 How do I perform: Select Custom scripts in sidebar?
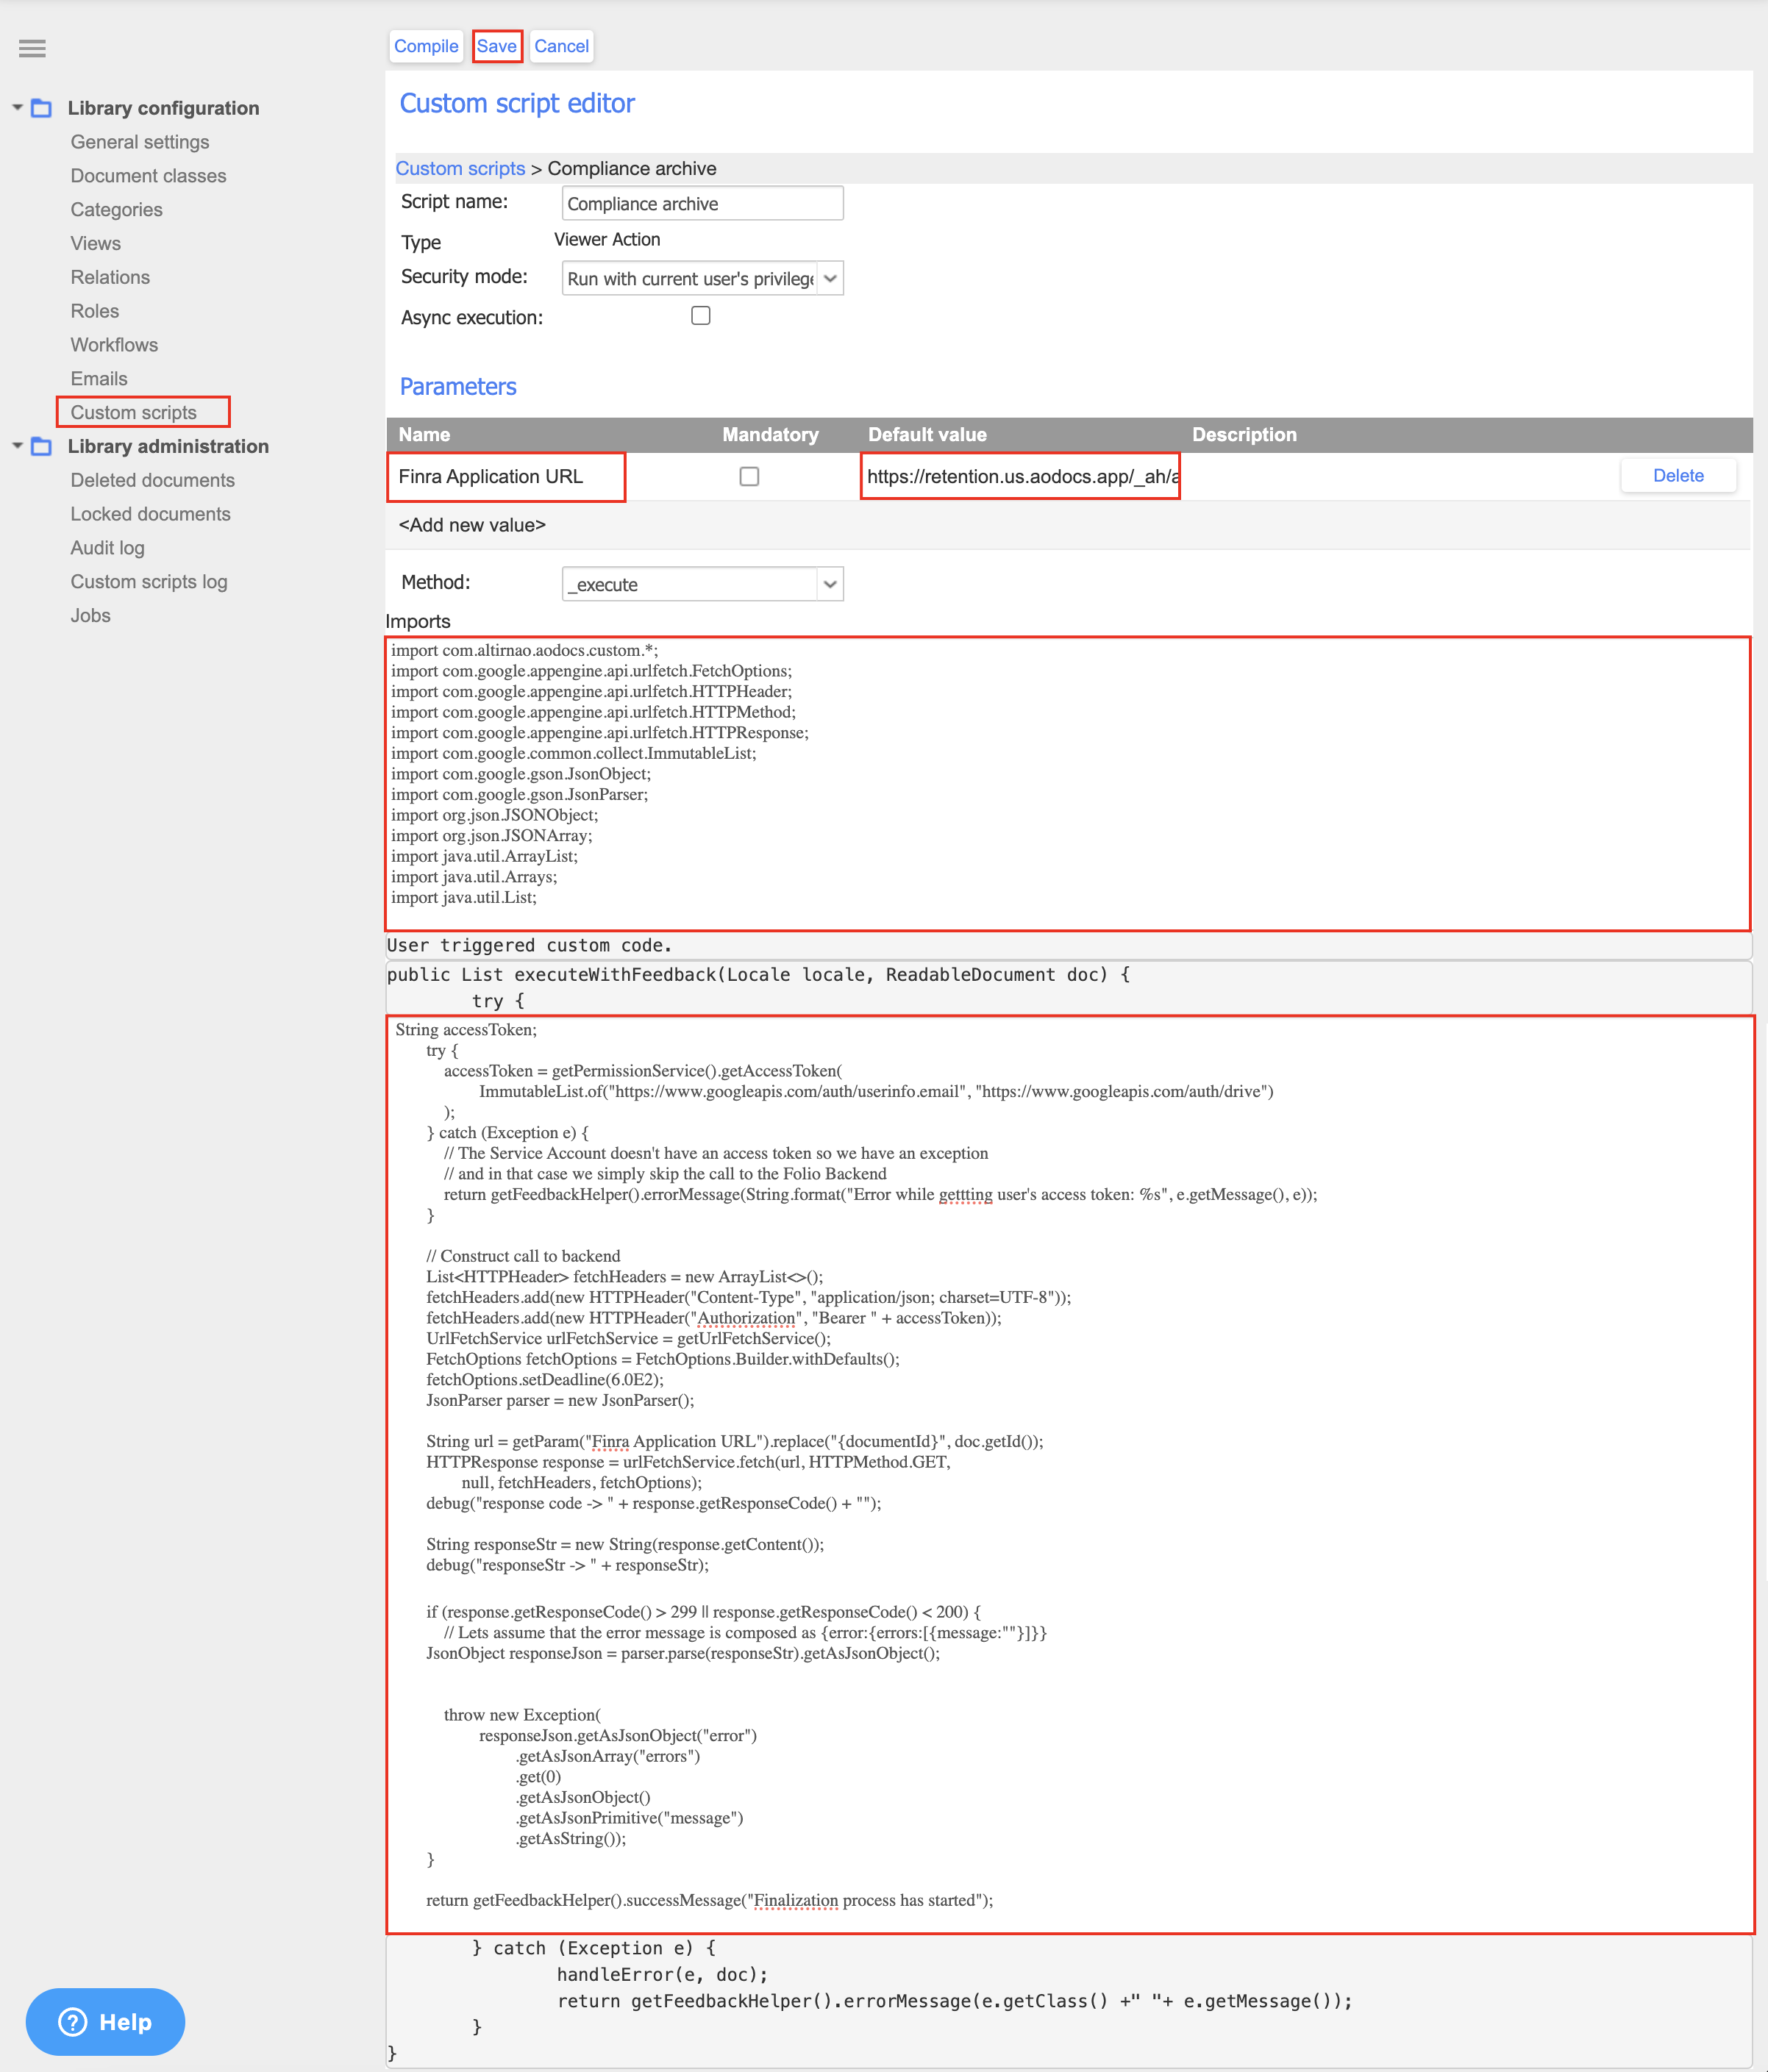click(x=133, y=412)
